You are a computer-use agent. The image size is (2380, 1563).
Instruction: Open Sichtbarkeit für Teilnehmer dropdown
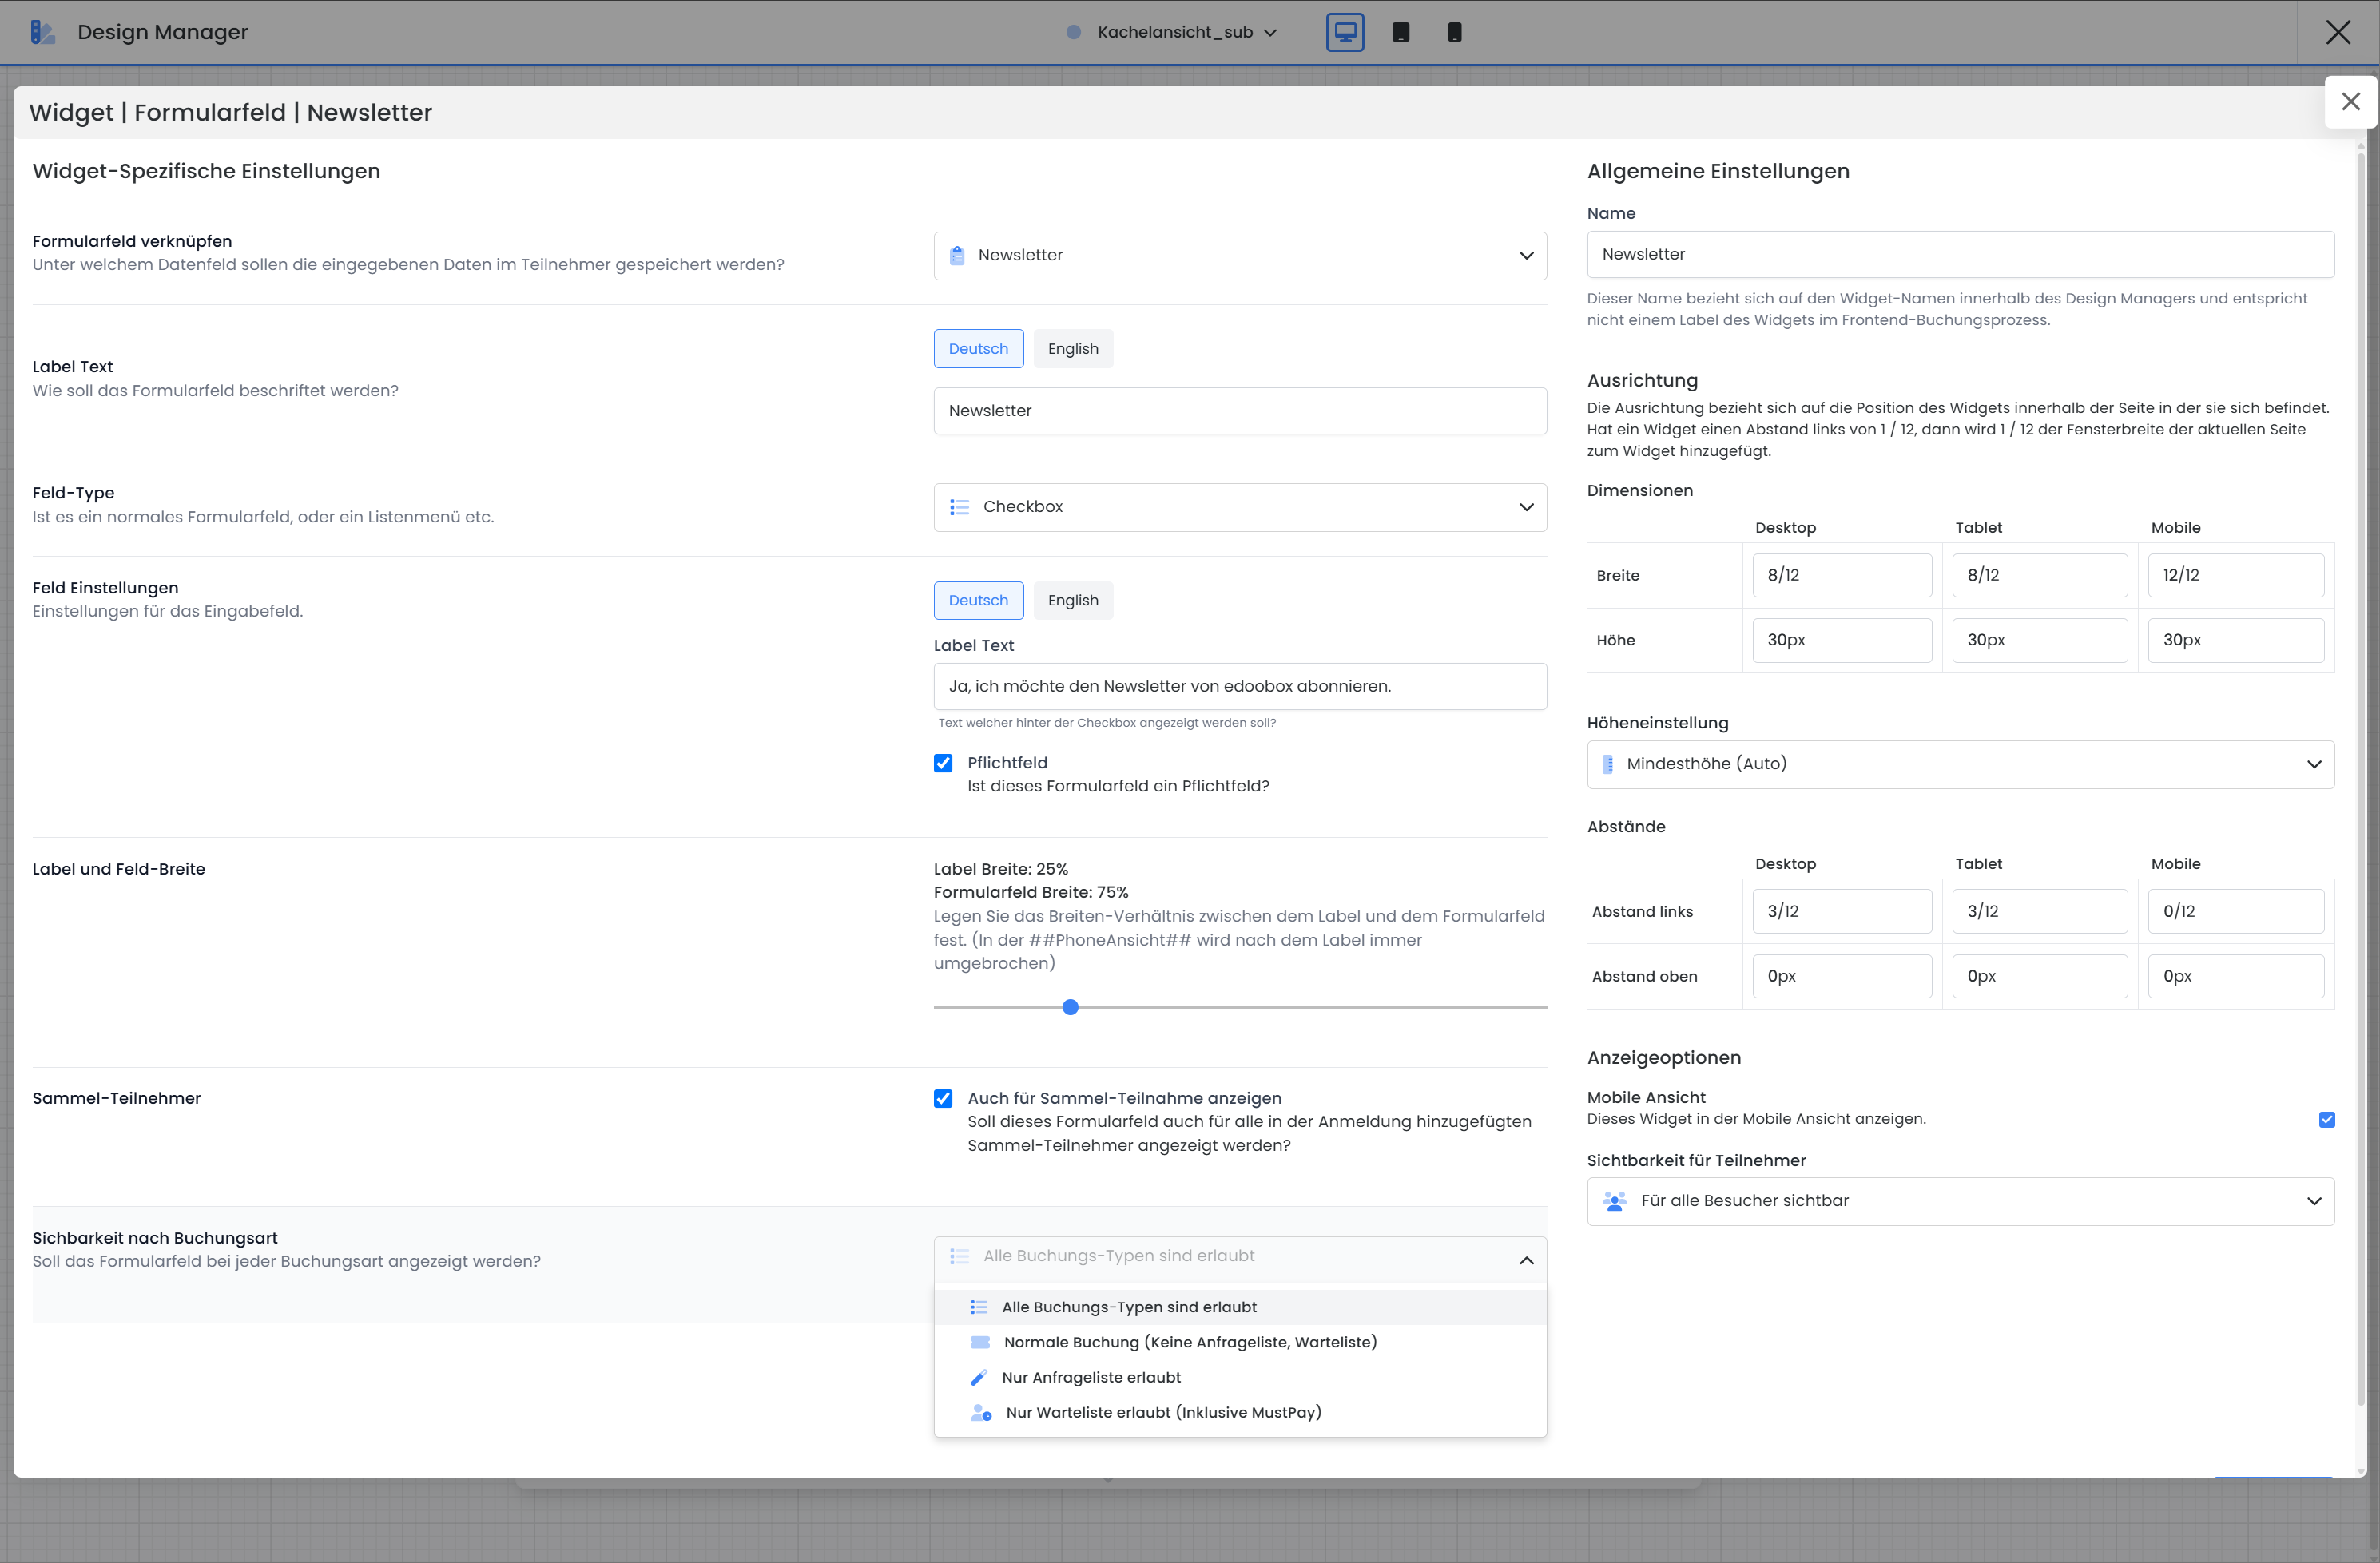1960,1201
